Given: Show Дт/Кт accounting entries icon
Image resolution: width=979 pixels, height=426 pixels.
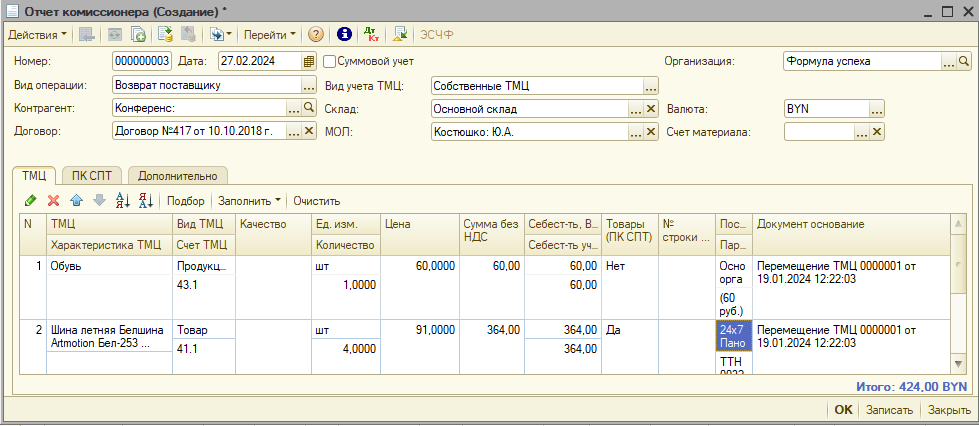Looking at the screenshot, I should (x=371, y=34).
